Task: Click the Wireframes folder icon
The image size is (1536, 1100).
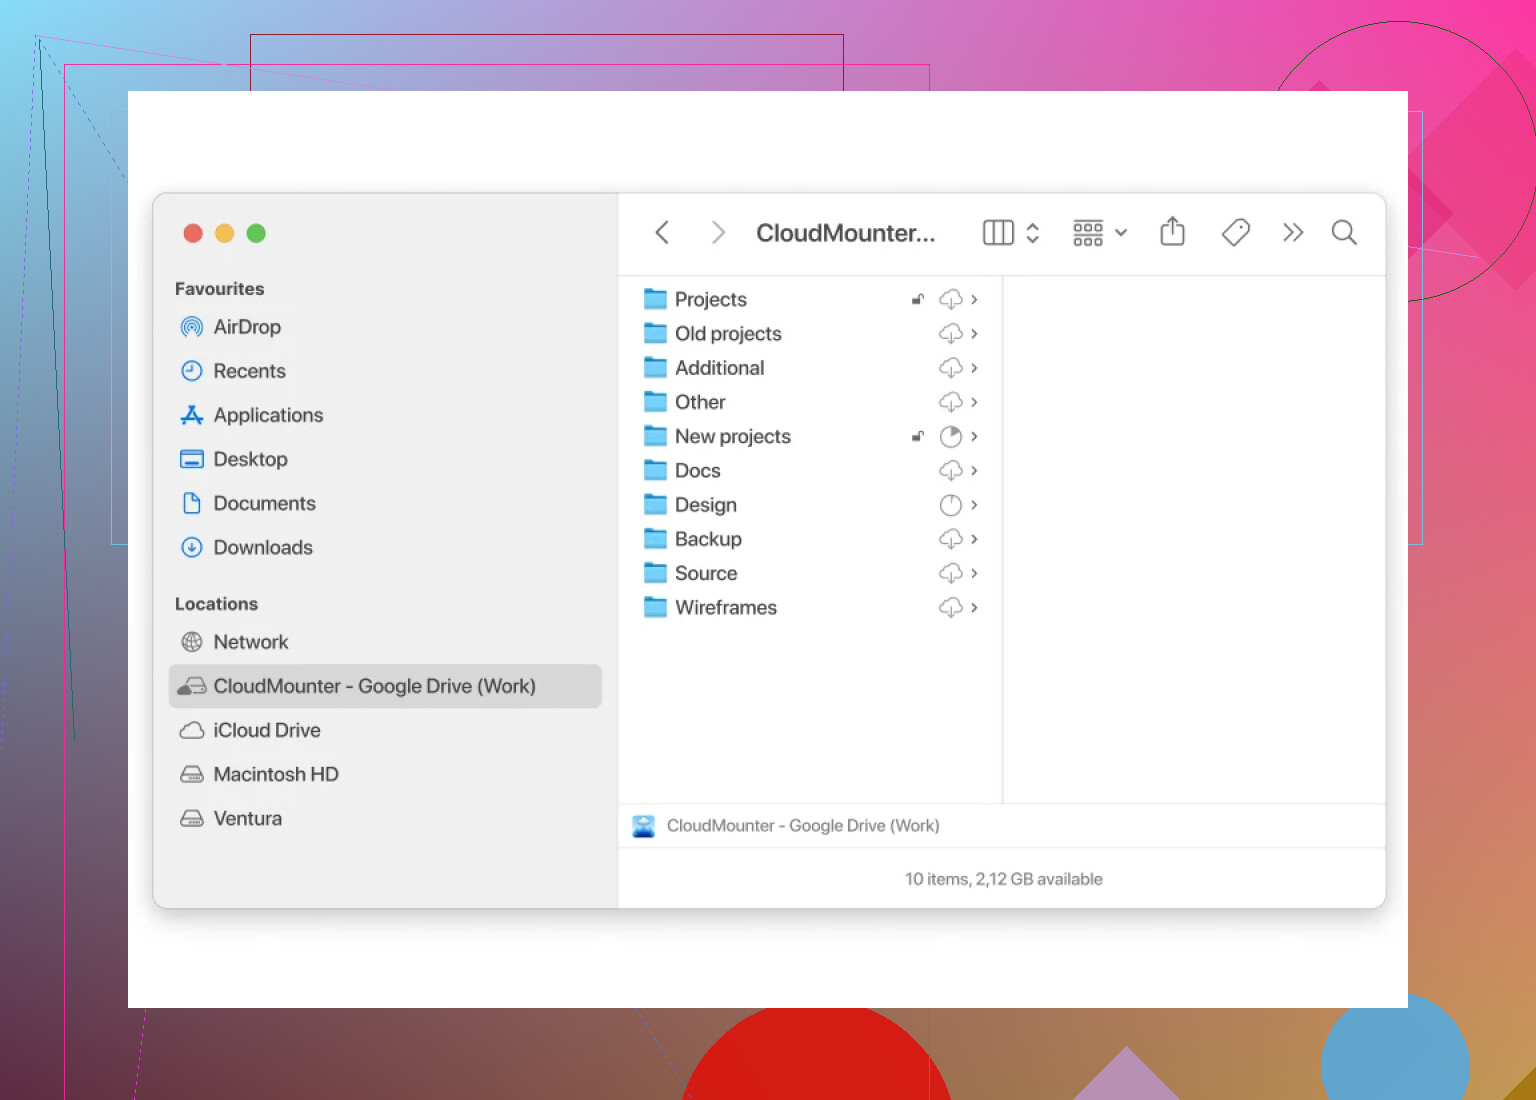Action: (655, 607)
